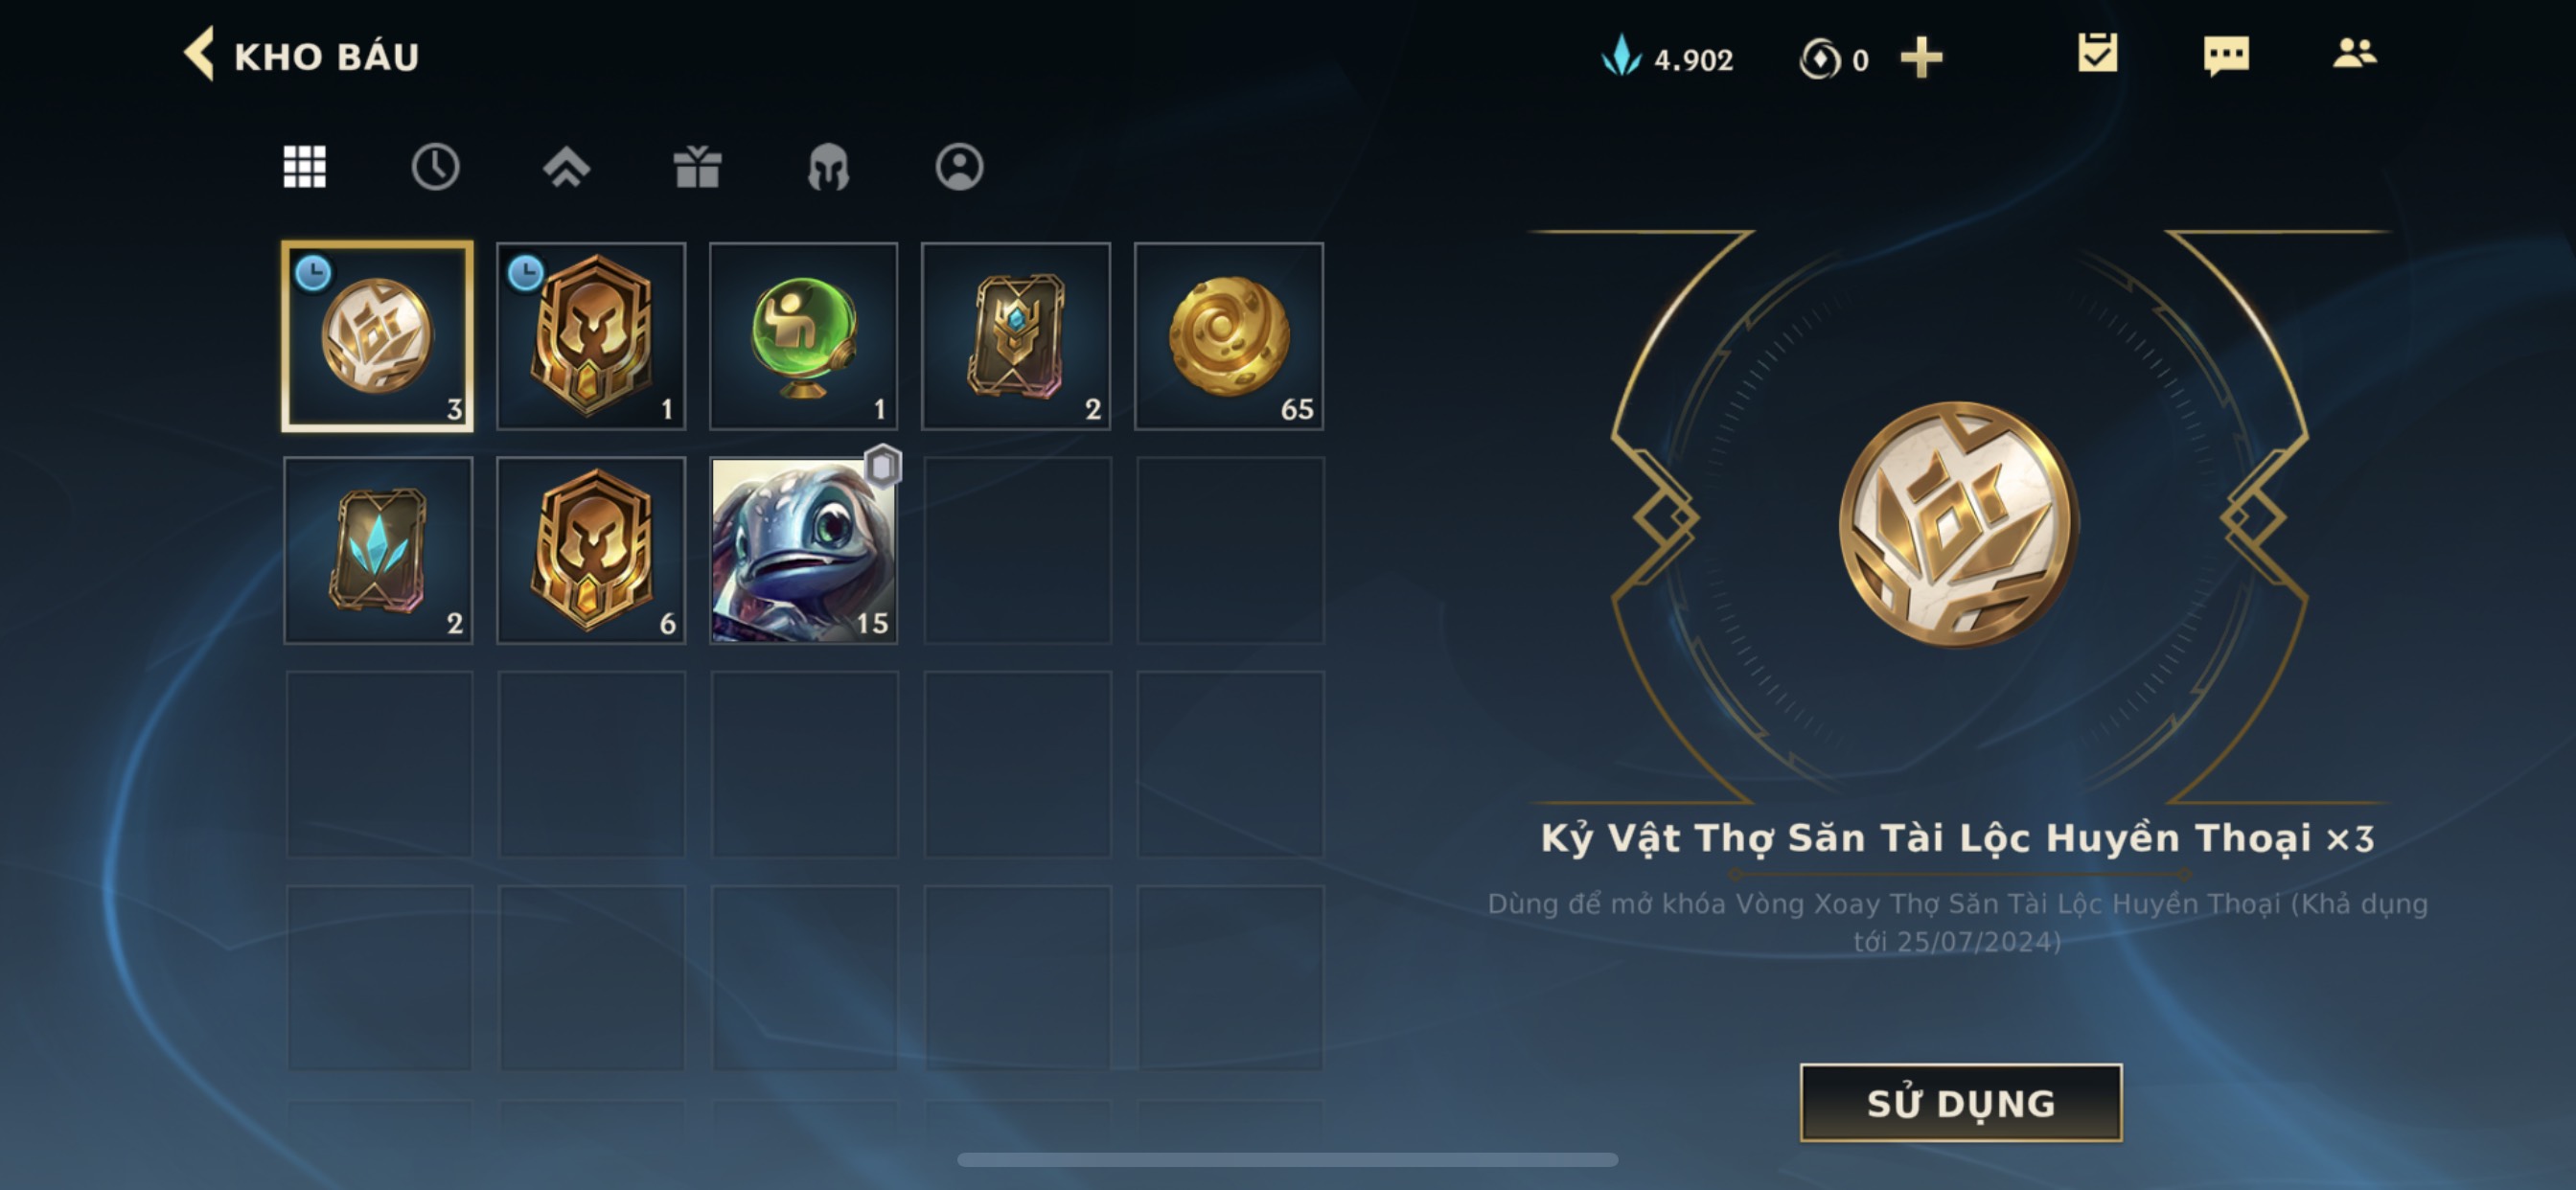
Task: Select the selected Legendary Hunter token item
Action: 378,336
